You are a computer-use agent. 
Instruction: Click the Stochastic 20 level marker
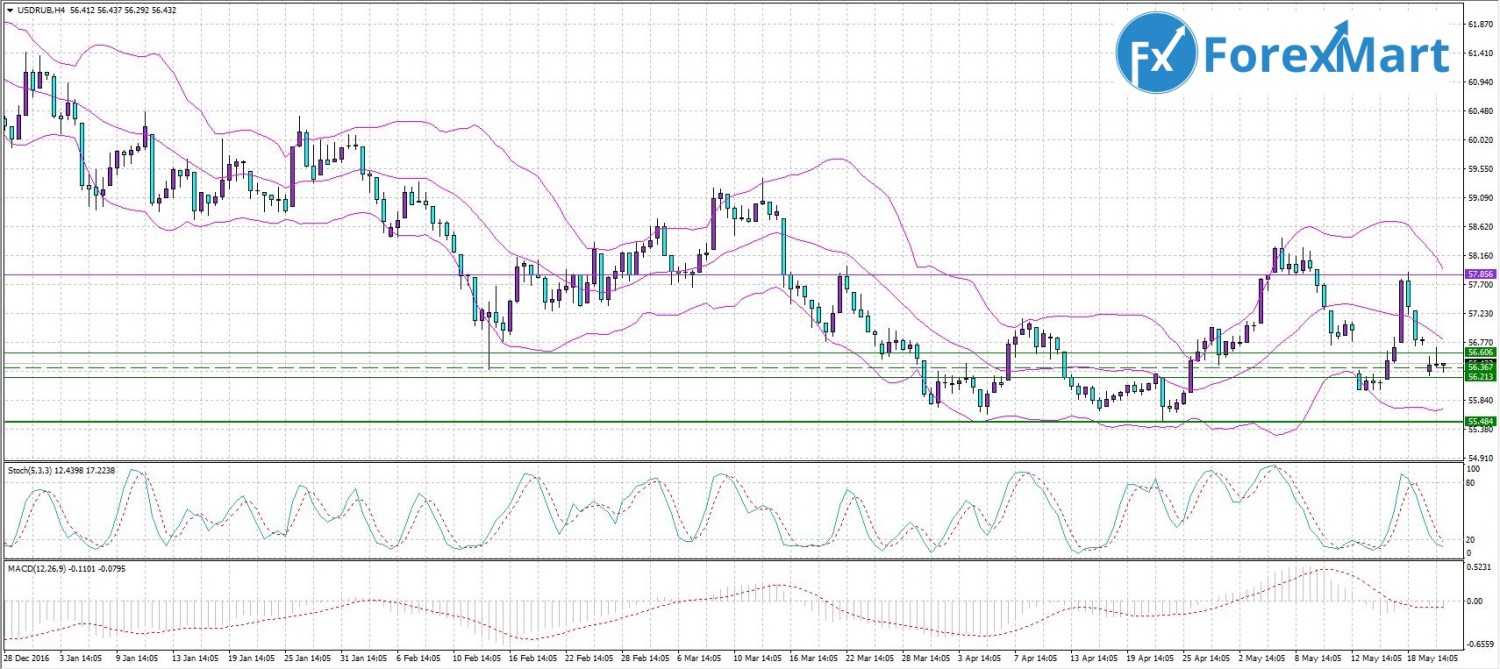pos(1470,539)
